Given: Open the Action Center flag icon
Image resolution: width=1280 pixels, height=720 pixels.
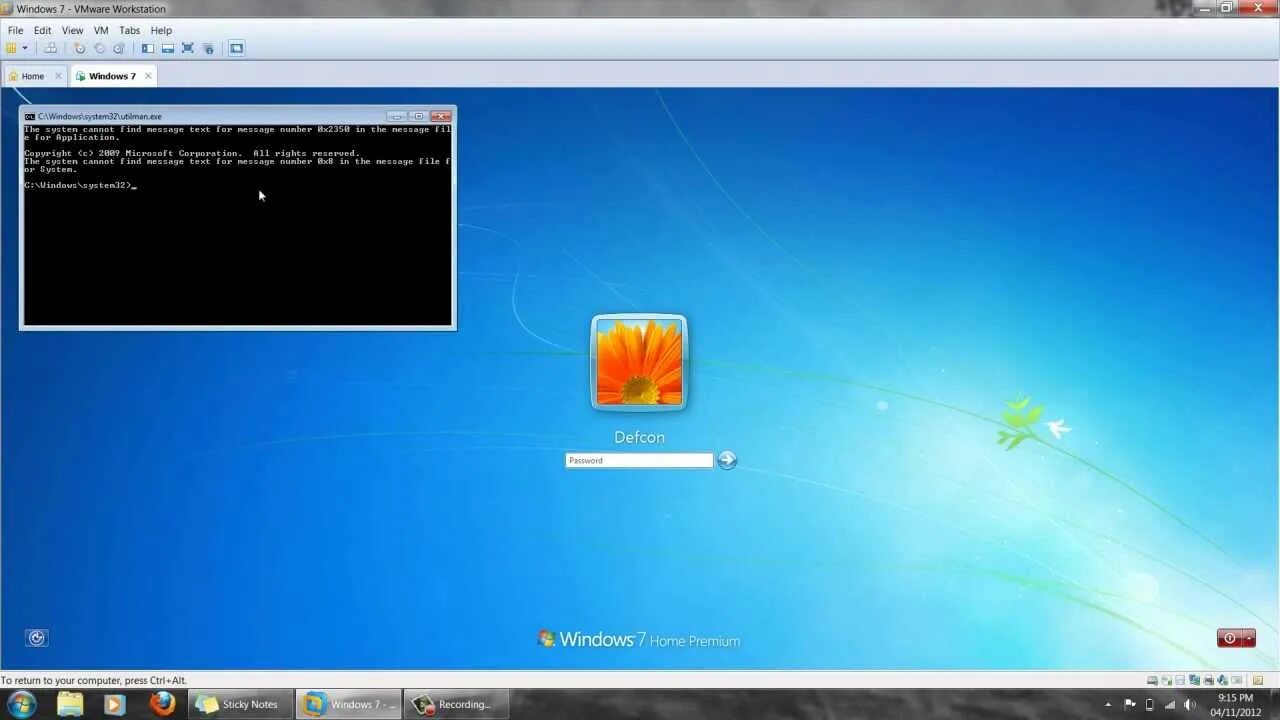Looking at the screenshot, I should point(1130,704).
